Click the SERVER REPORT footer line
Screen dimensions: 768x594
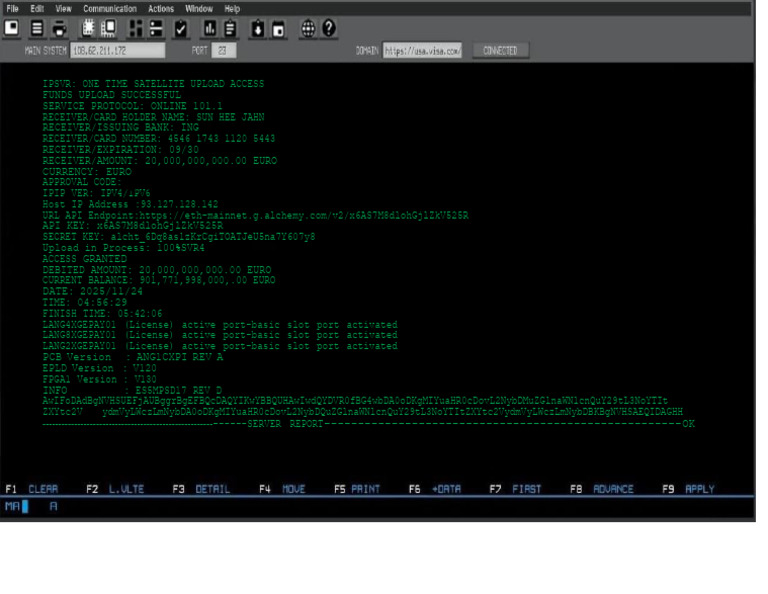point(368,424)
